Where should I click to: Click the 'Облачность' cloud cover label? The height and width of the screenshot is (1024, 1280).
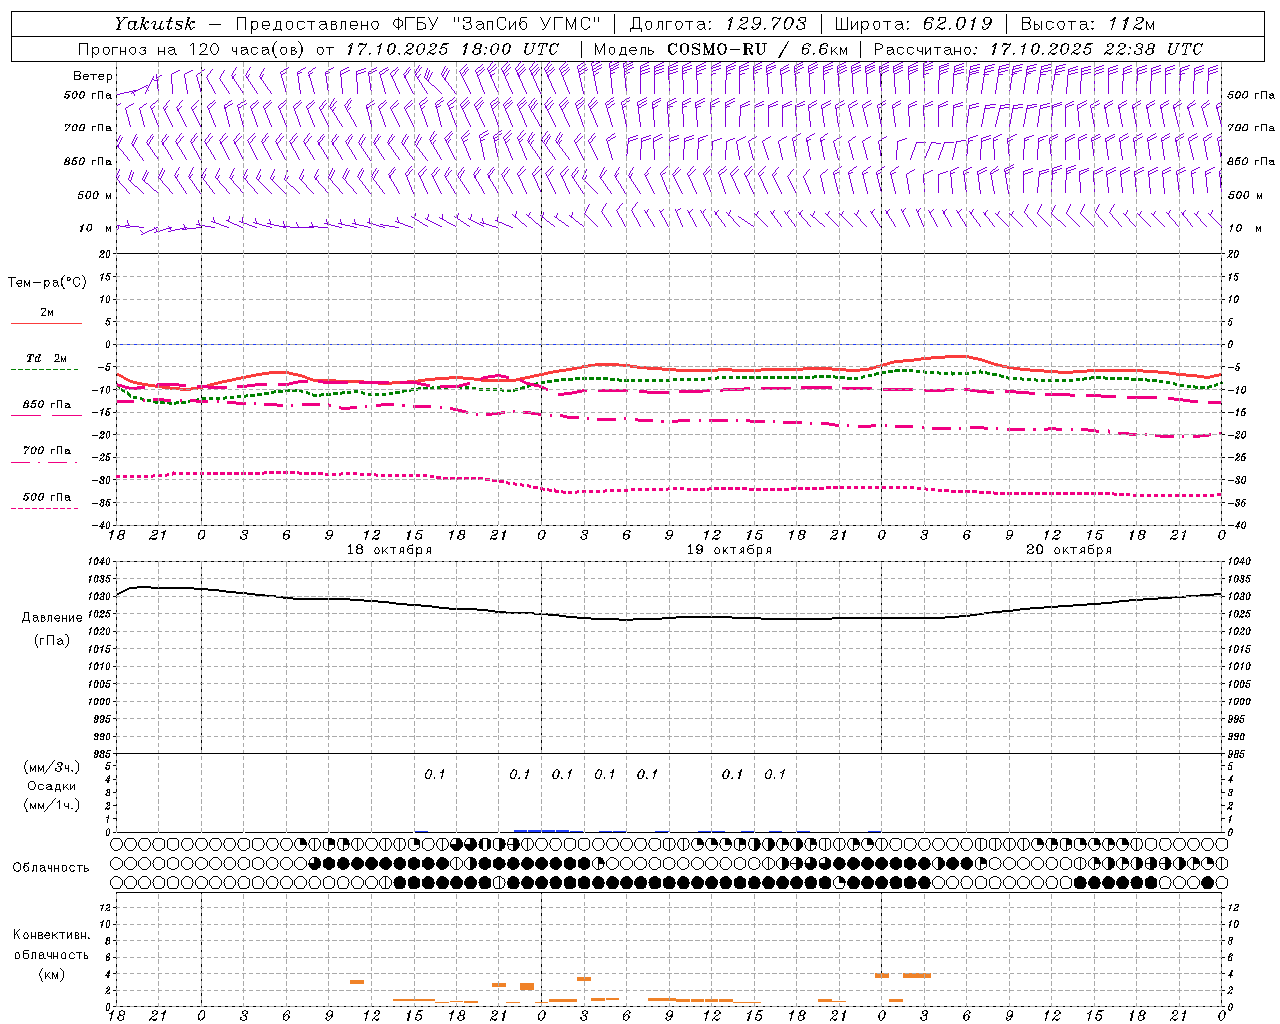(x=51, y=868)
